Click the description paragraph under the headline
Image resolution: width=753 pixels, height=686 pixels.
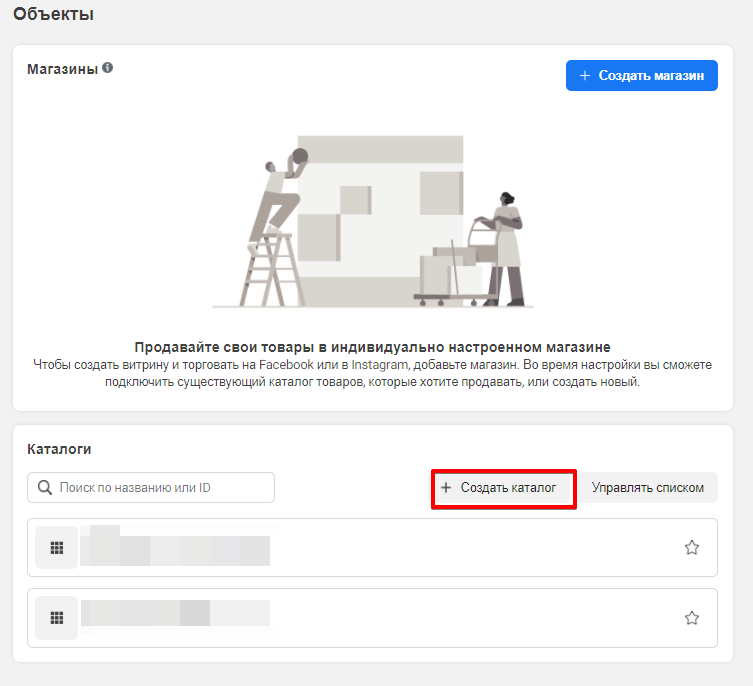tap(372, 373)
